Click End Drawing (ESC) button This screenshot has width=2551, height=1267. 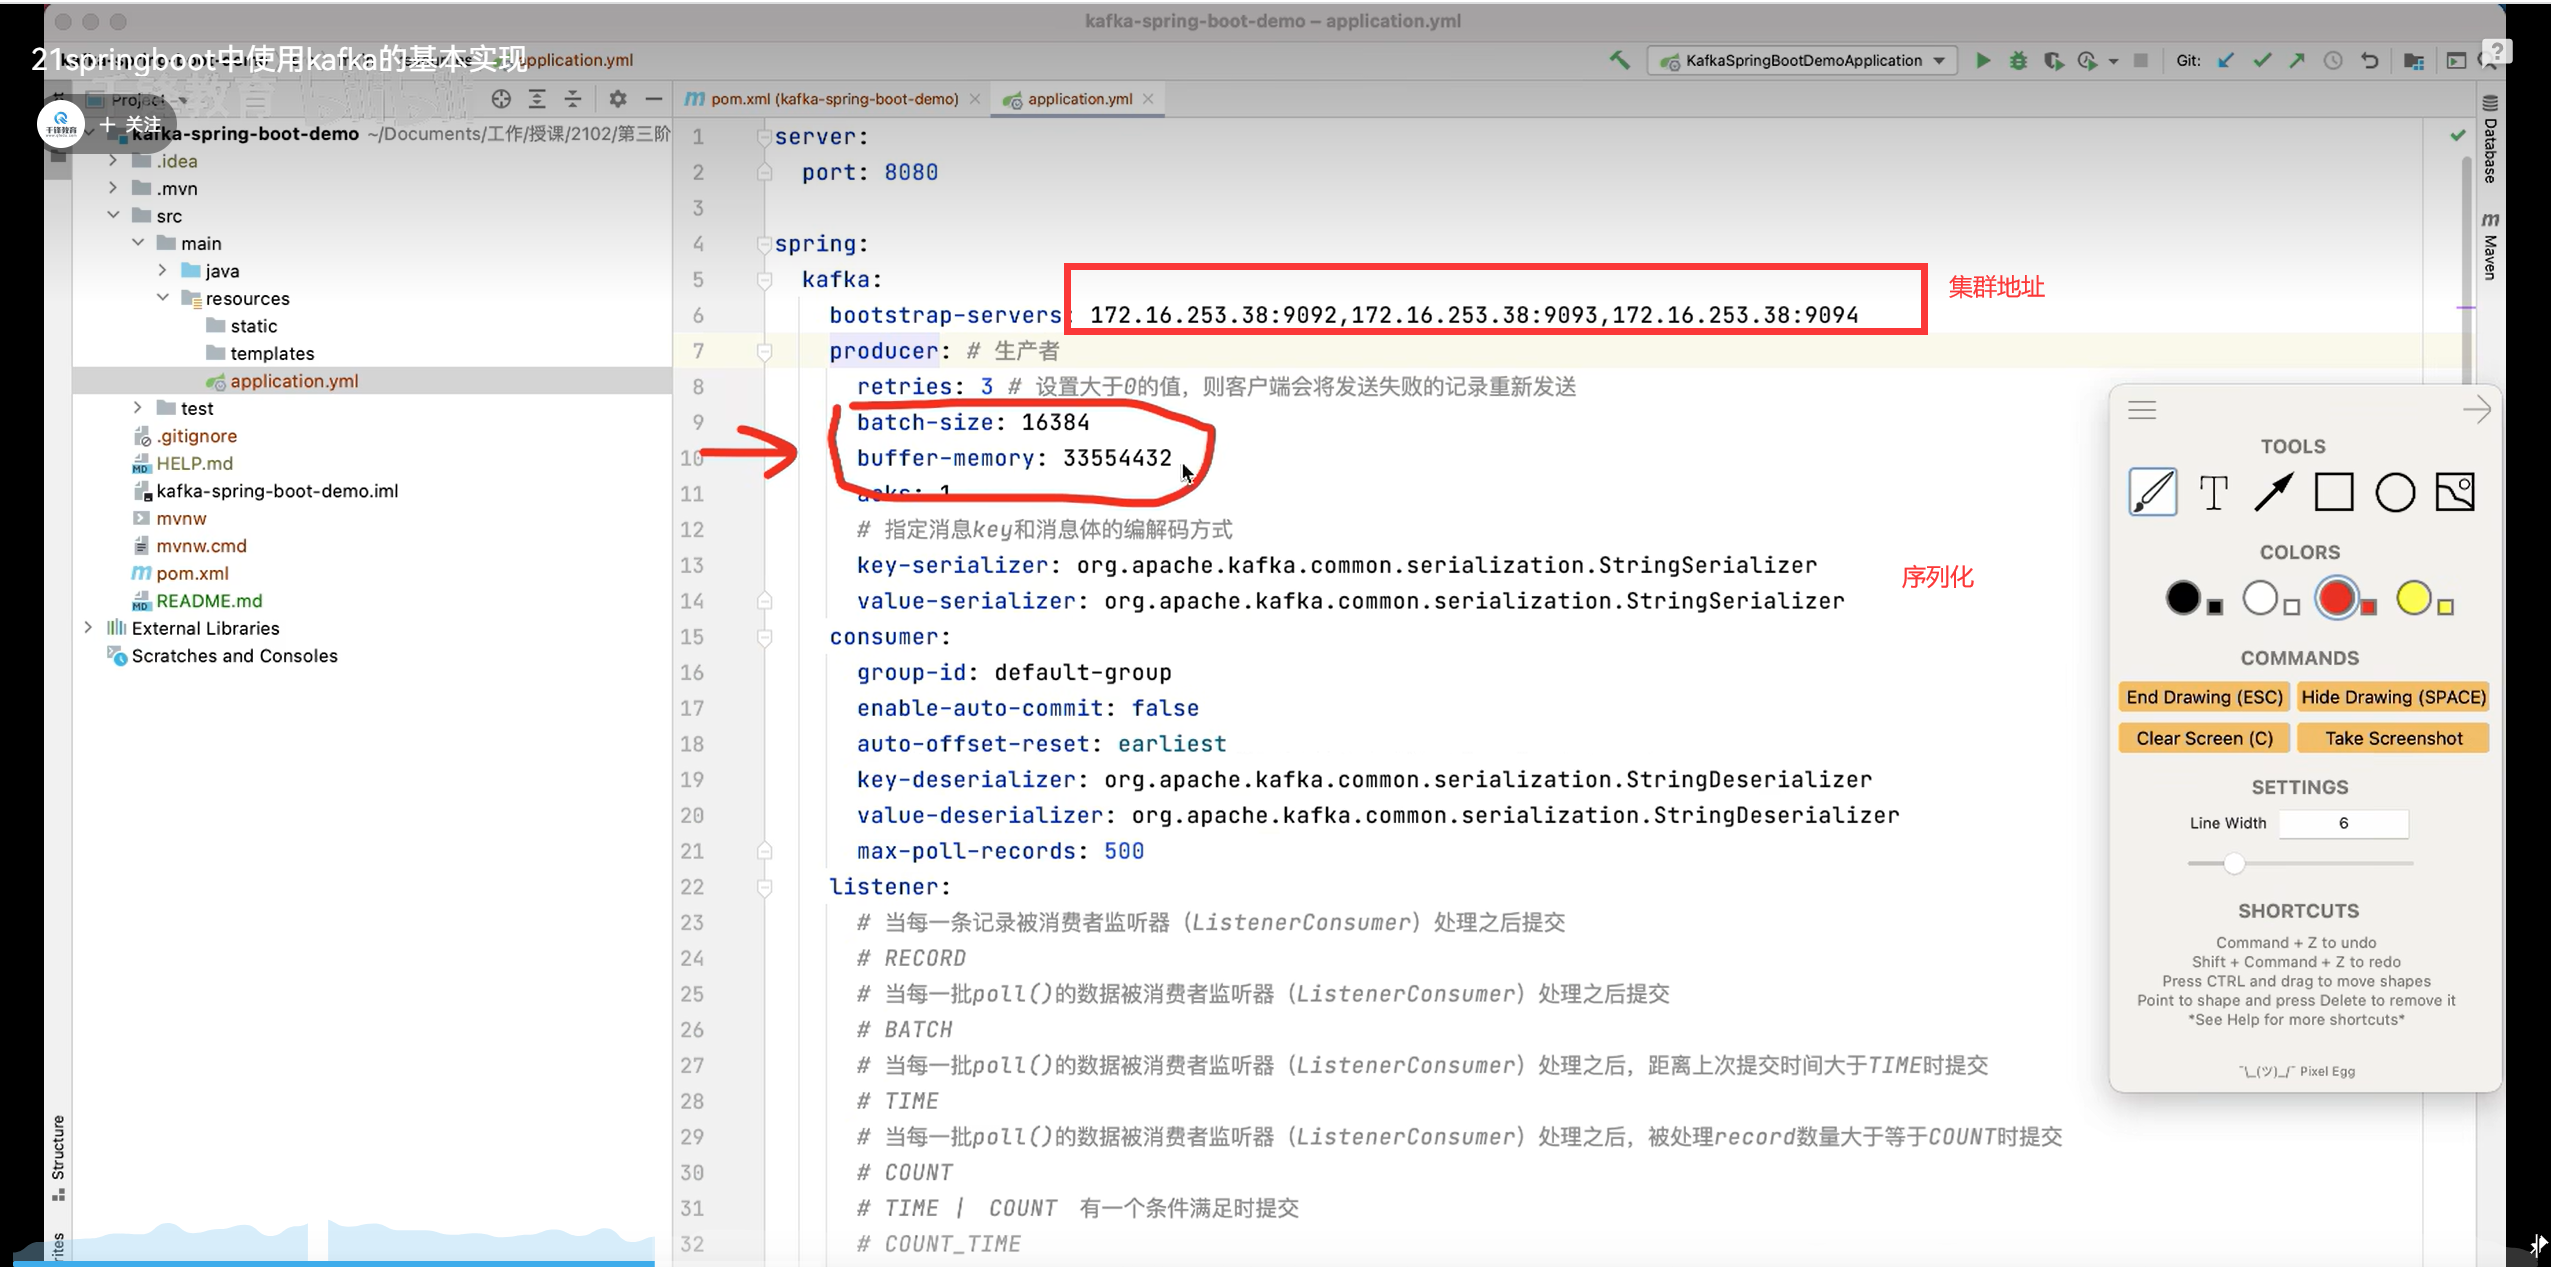point(2204,697)
